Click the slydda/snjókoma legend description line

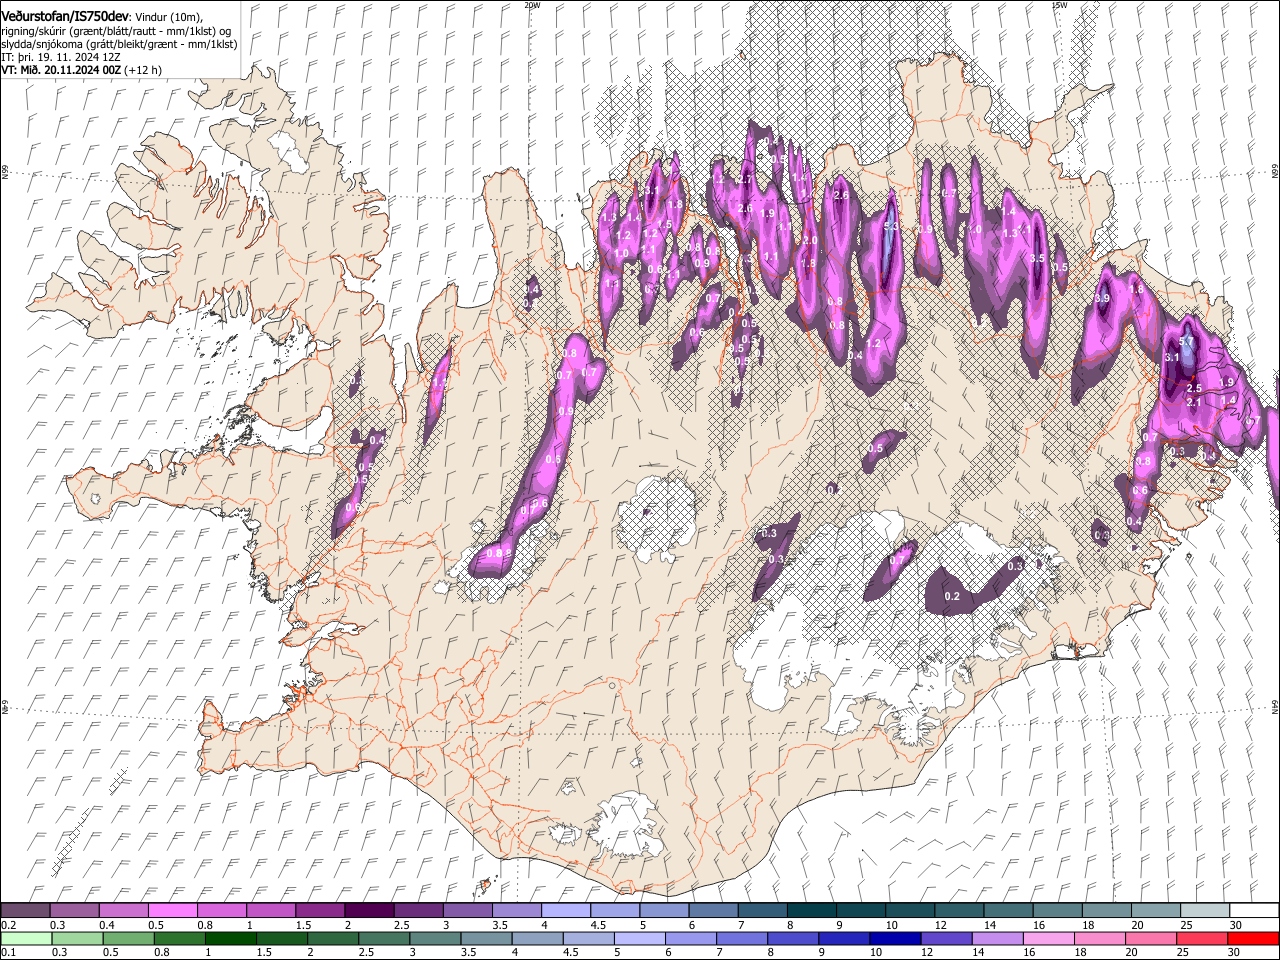tap(119, 44)
